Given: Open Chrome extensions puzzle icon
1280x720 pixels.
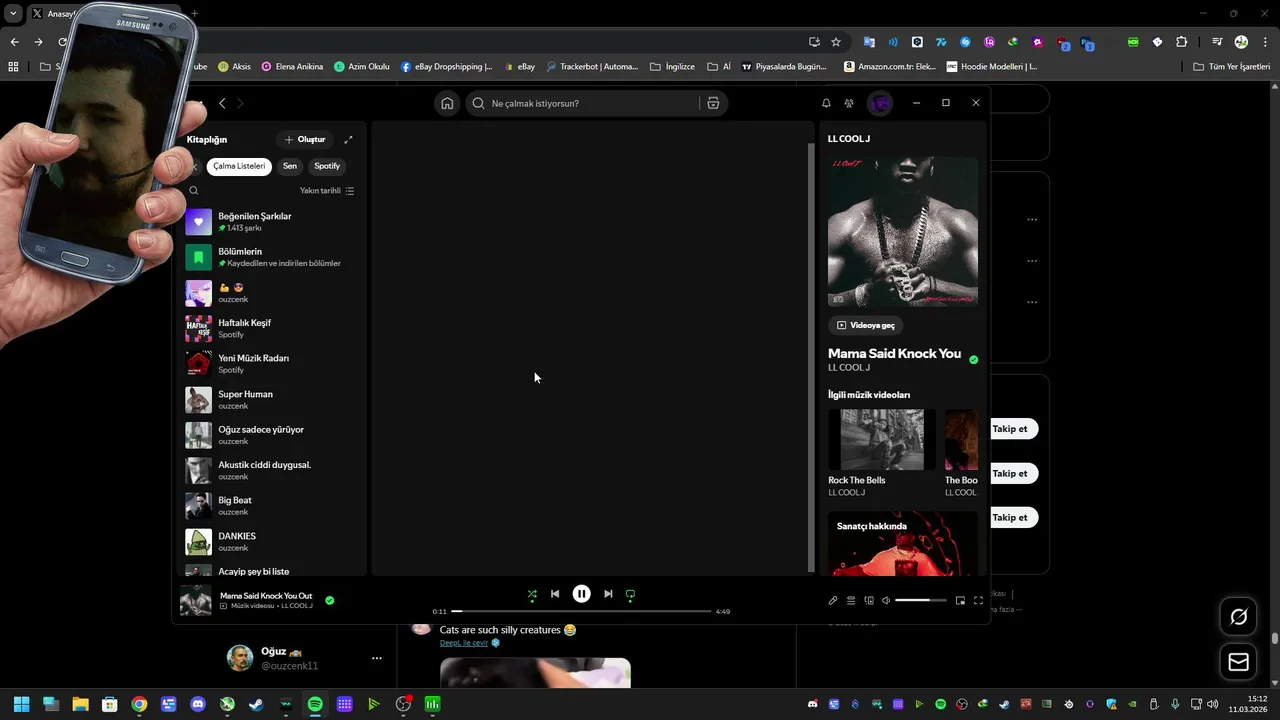Looking at the screenshot, I should tap(1182, 42).
